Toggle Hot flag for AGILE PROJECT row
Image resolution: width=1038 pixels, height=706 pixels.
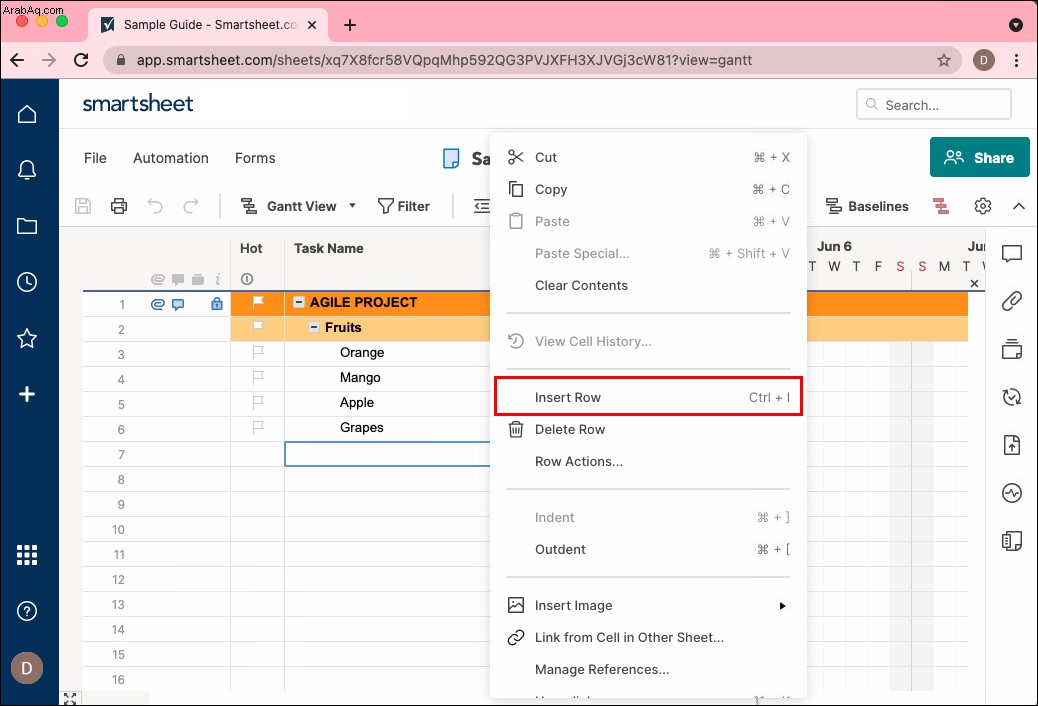click(258, 302)
